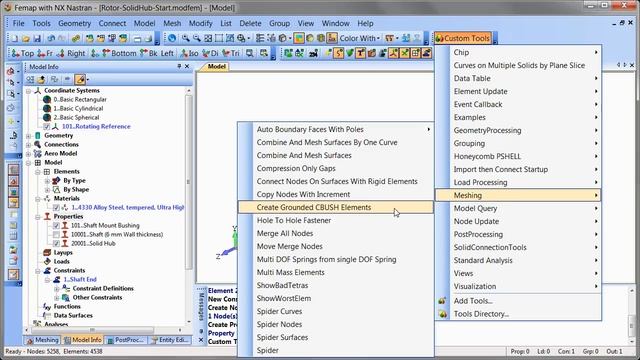Select 0..Basic Rectangular coordinate system
Viewport: 640px width, 360px height.
pos(80,100)
